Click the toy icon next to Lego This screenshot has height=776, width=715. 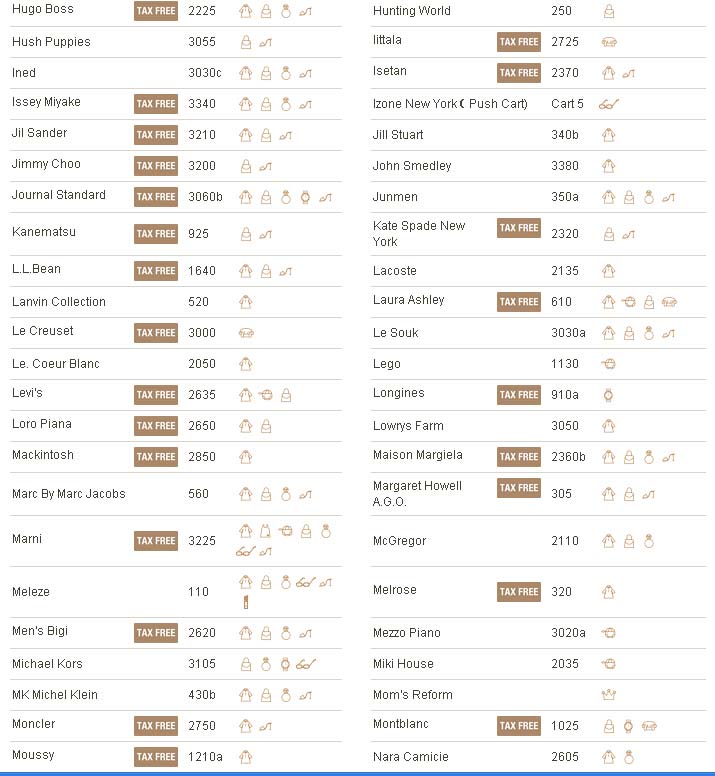pyautogui.click(x=608, y=364)
